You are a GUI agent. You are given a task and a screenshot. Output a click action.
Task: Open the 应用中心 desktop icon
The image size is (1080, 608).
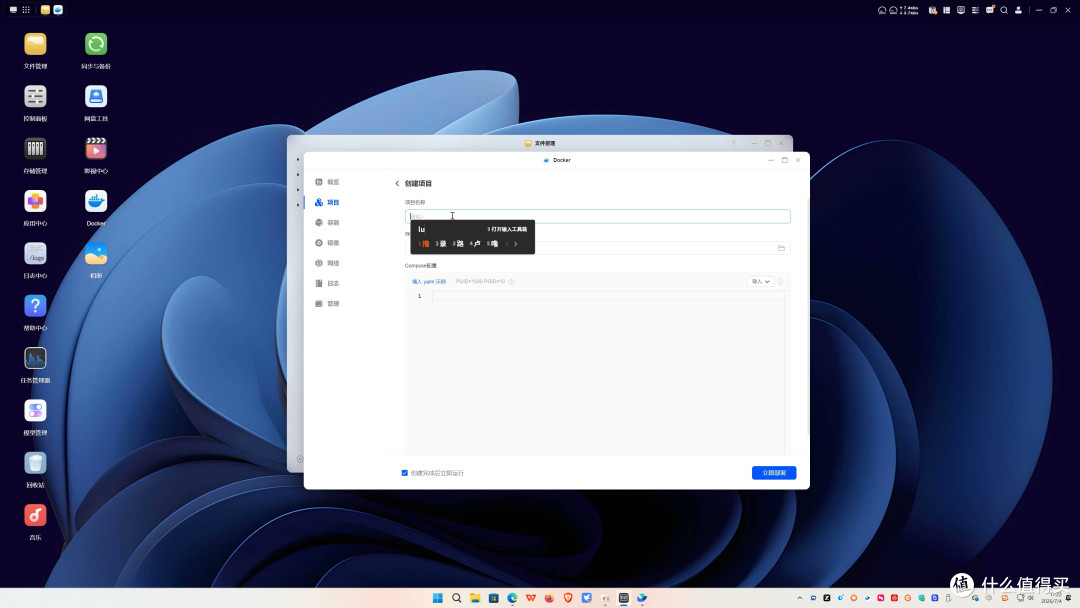[x=35, y=202]
